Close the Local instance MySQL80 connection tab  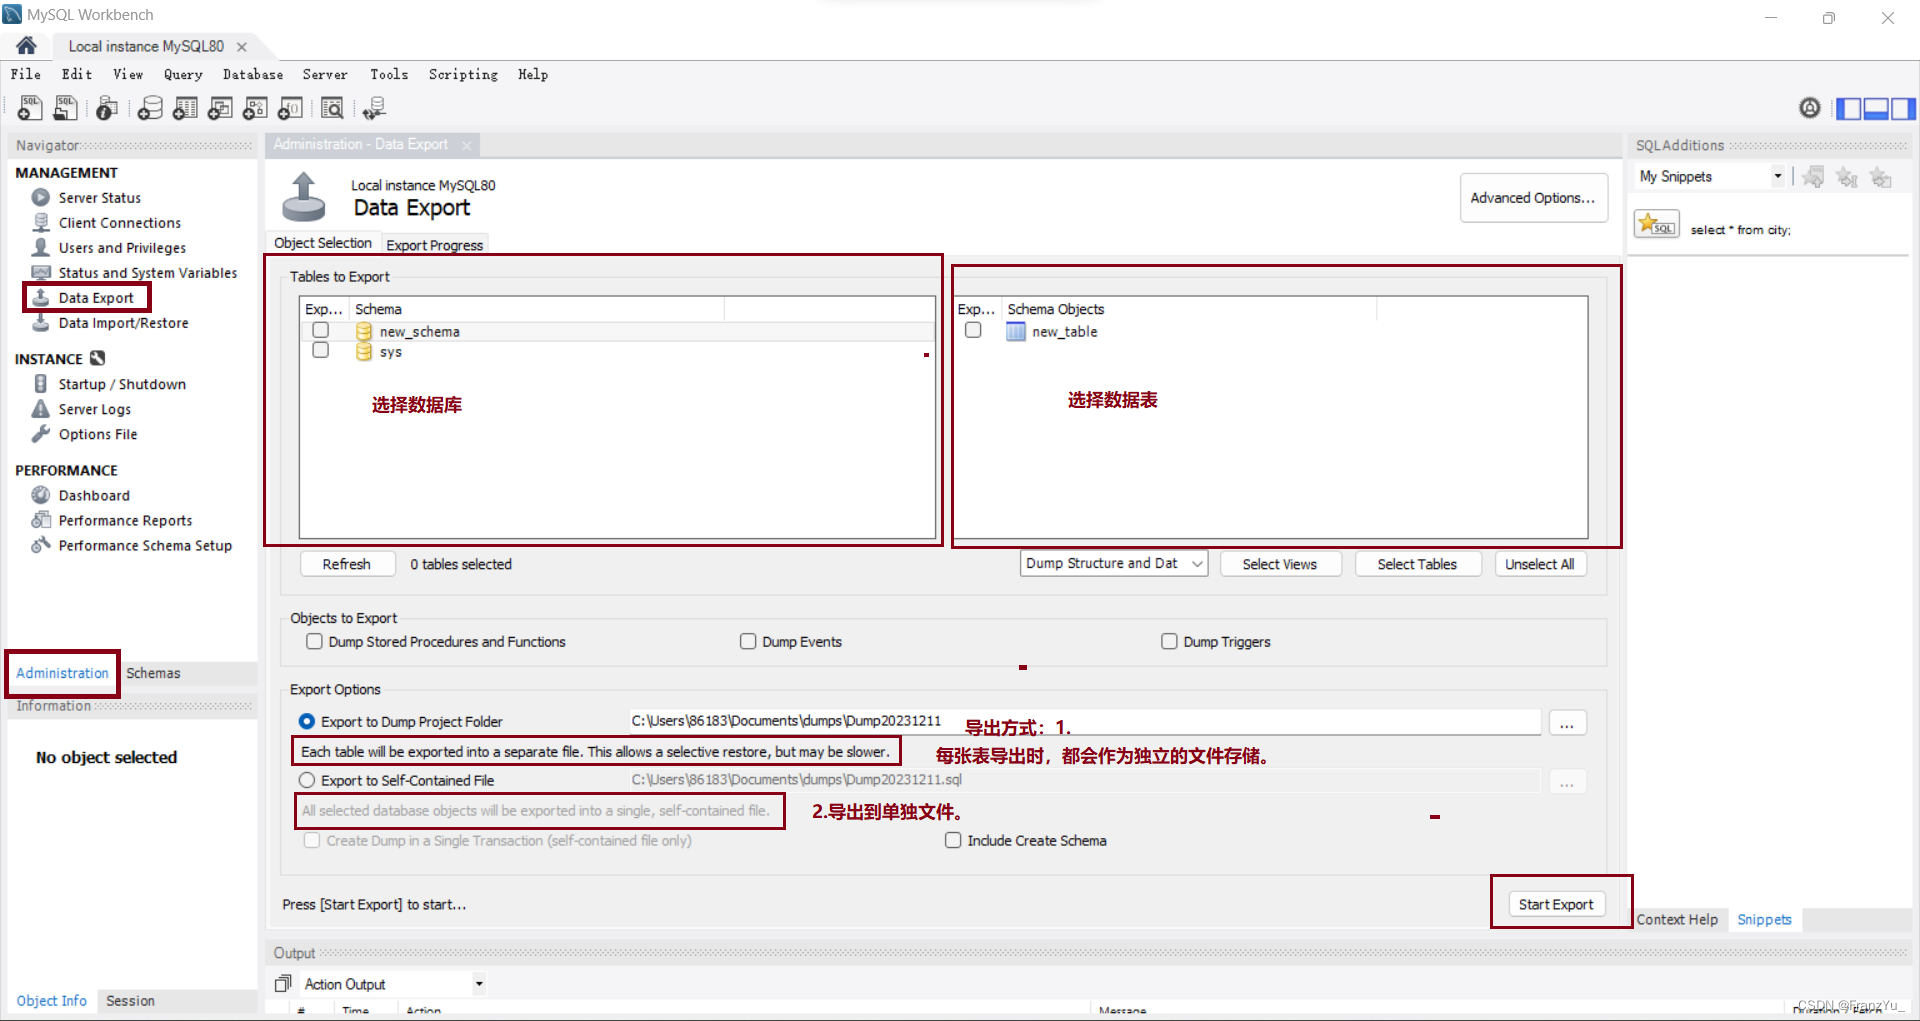tap(242, 47)
